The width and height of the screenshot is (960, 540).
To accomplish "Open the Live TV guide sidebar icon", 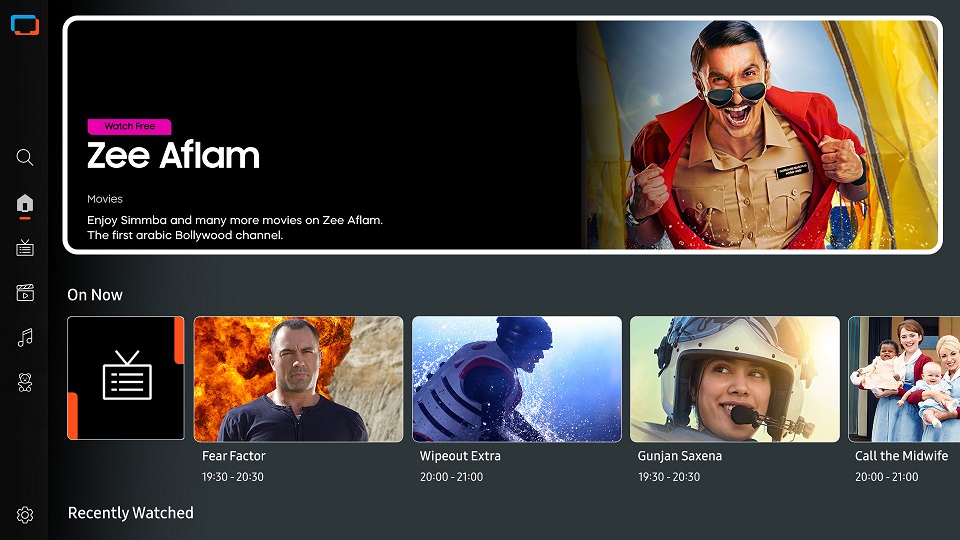I will (25, 248).
